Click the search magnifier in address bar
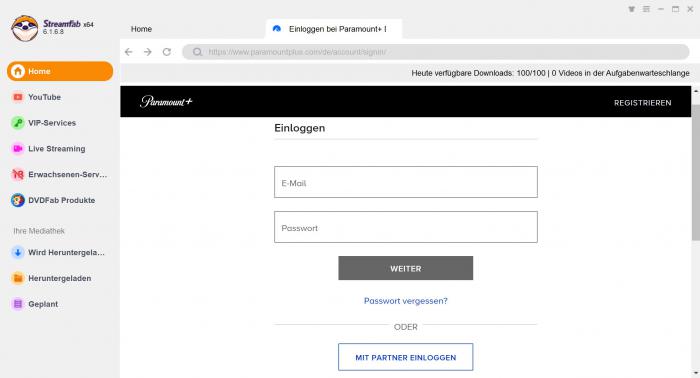The width and height of the screenshot is (700, 378). click(197, 52)
